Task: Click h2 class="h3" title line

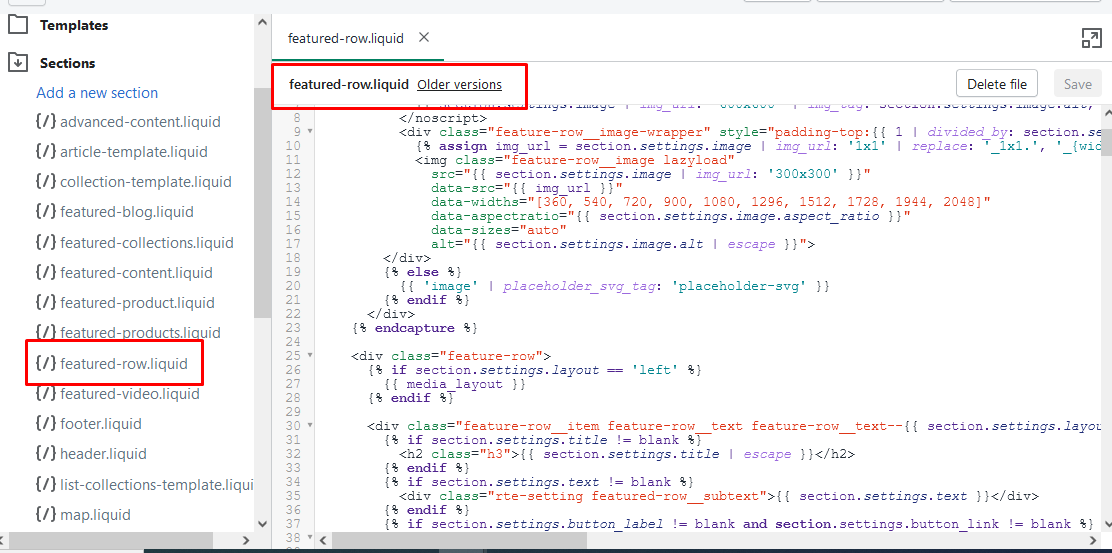Action: click(x=626, y=454)
